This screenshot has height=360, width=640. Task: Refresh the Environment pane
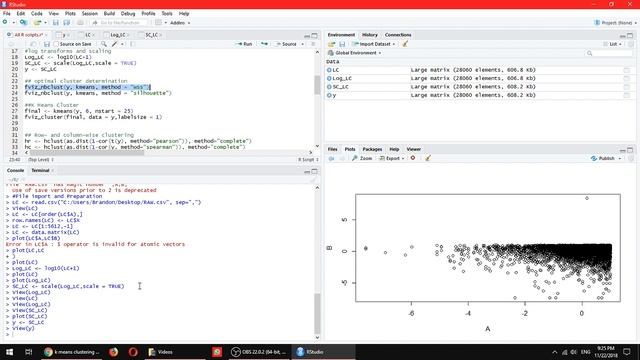[631, 44]
